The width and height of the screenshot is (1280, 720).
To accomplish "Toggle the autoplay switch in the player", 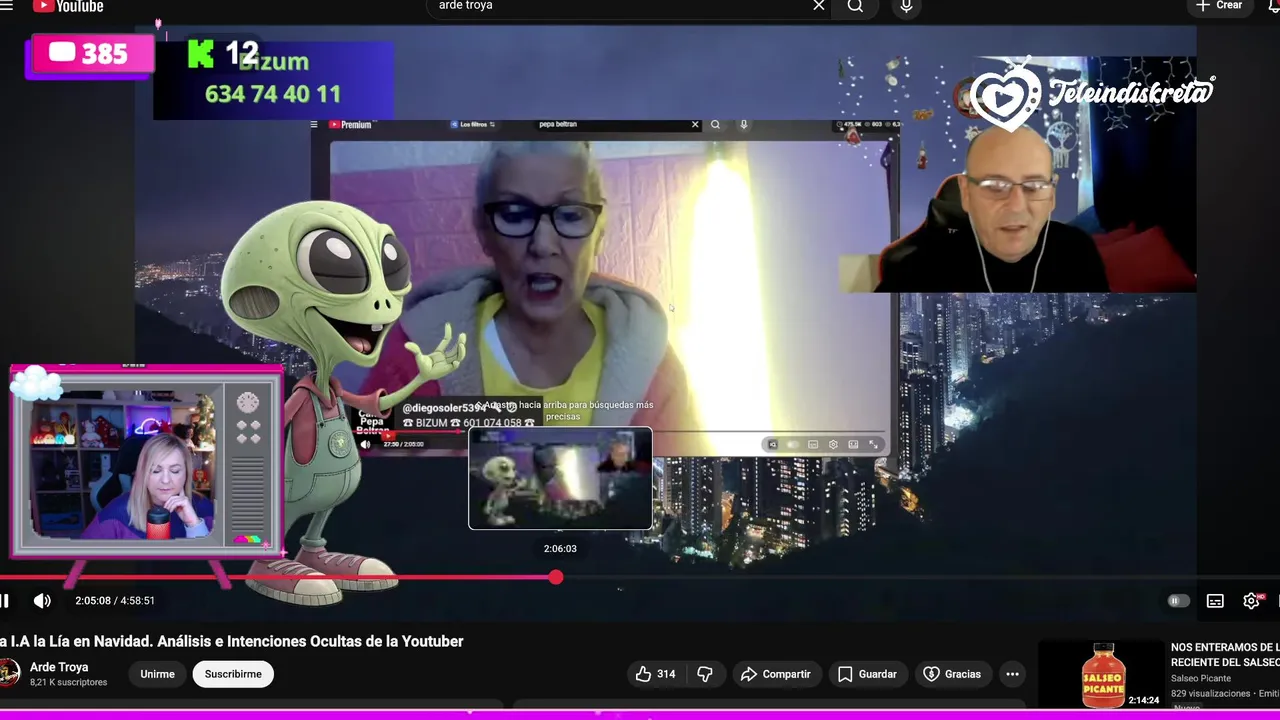I will (x=1179, y=601).
